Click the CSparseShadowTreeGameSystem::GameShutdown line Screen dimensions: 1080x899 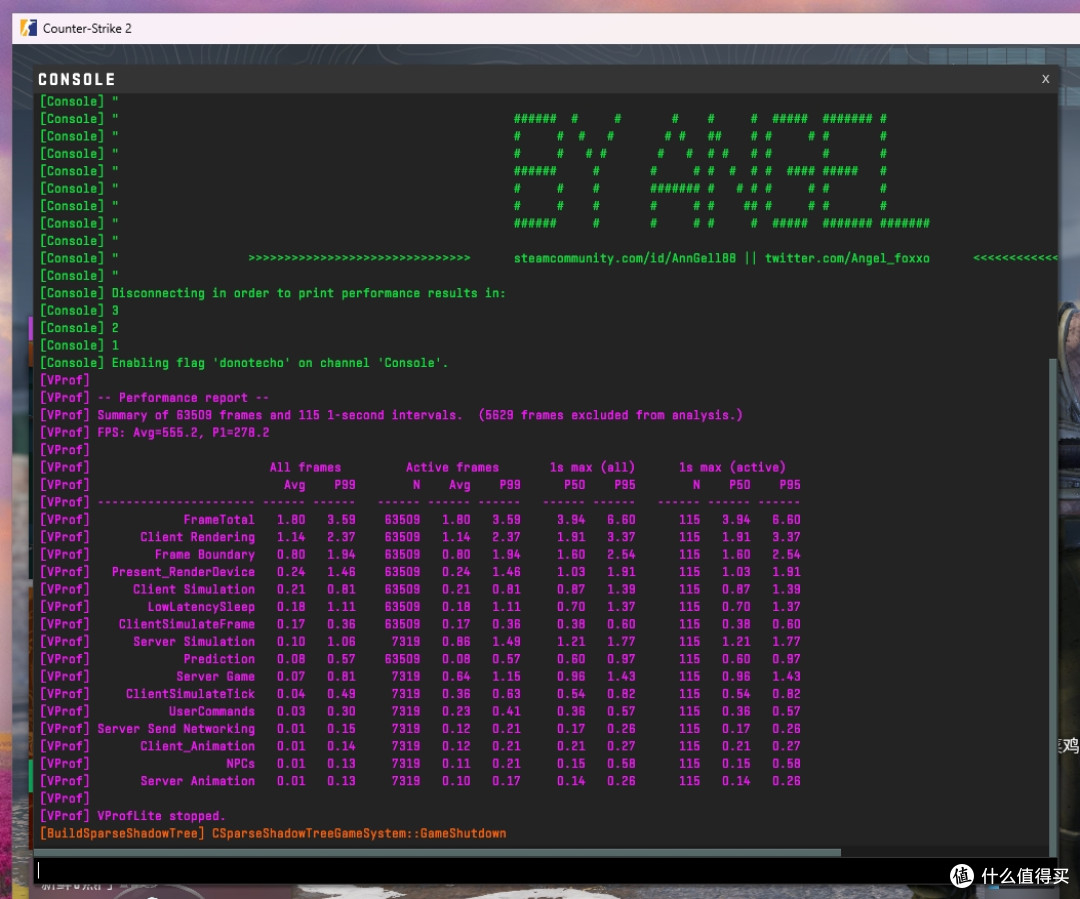[359, 834]
